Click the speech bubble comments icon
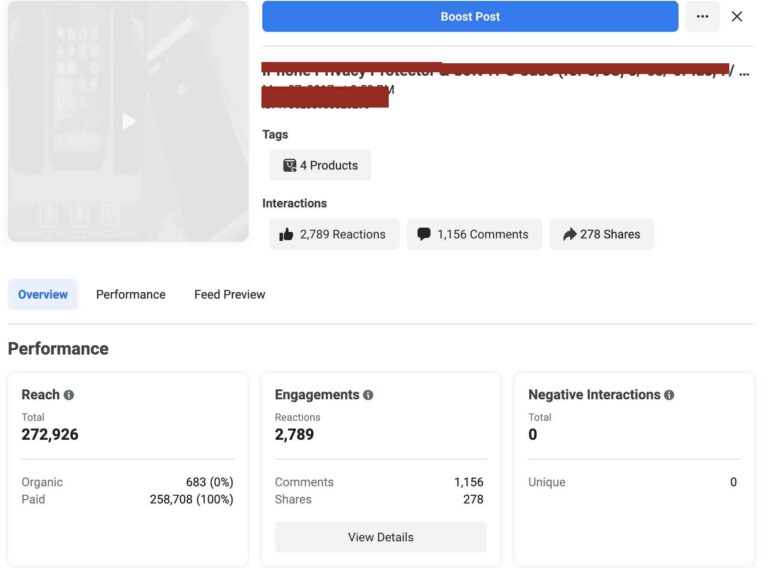The height and width of the screenshot is (568, 768). pyautogui.click(x=424, y=234)
